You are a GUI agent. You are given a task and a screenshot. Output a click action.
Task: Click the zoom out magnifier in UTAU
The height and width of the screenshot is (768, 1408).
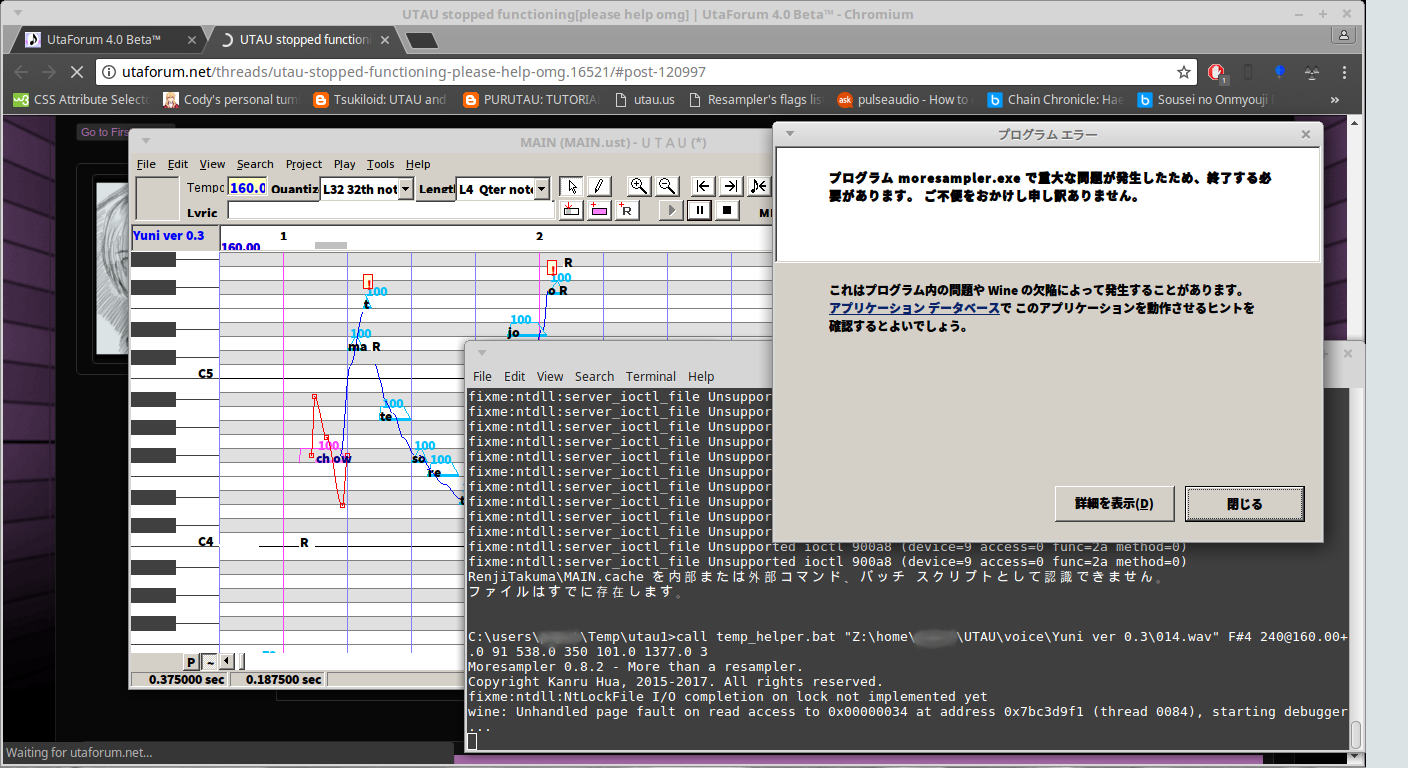[x=667, y=186]
